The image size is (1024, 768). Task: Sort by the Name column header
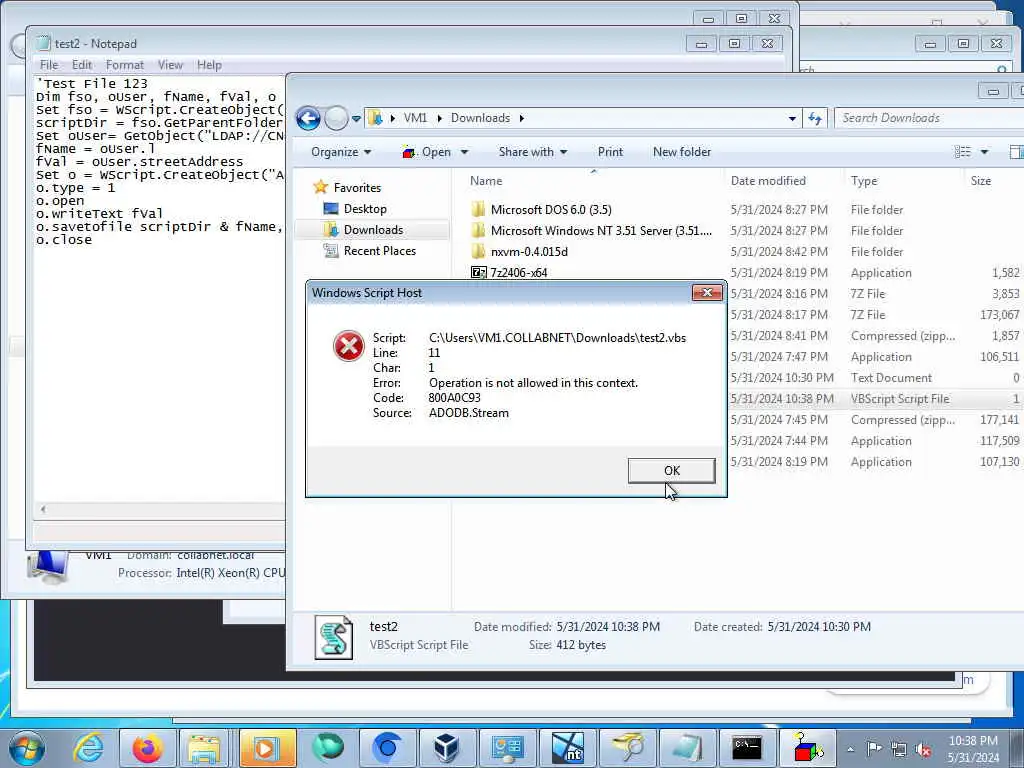coord(486,181)
